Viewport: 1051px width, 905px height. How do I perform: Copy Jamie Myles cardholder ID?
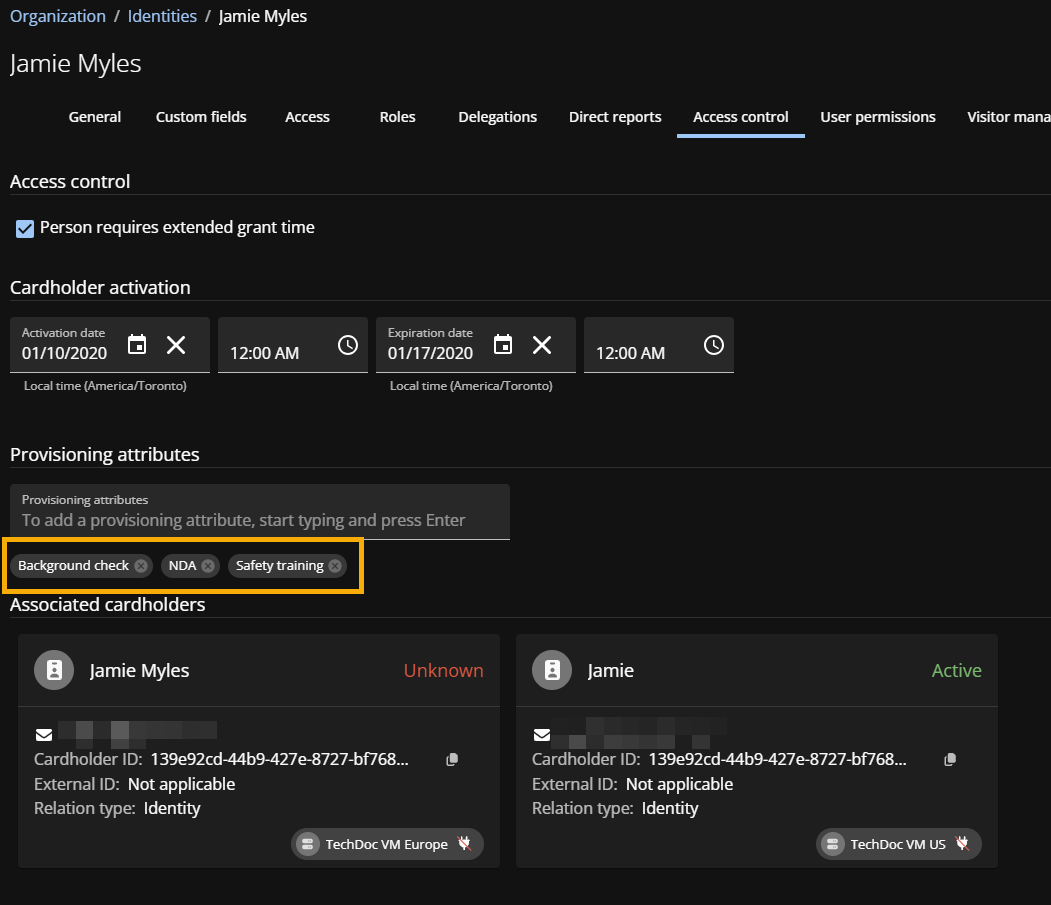pos(452,760)
